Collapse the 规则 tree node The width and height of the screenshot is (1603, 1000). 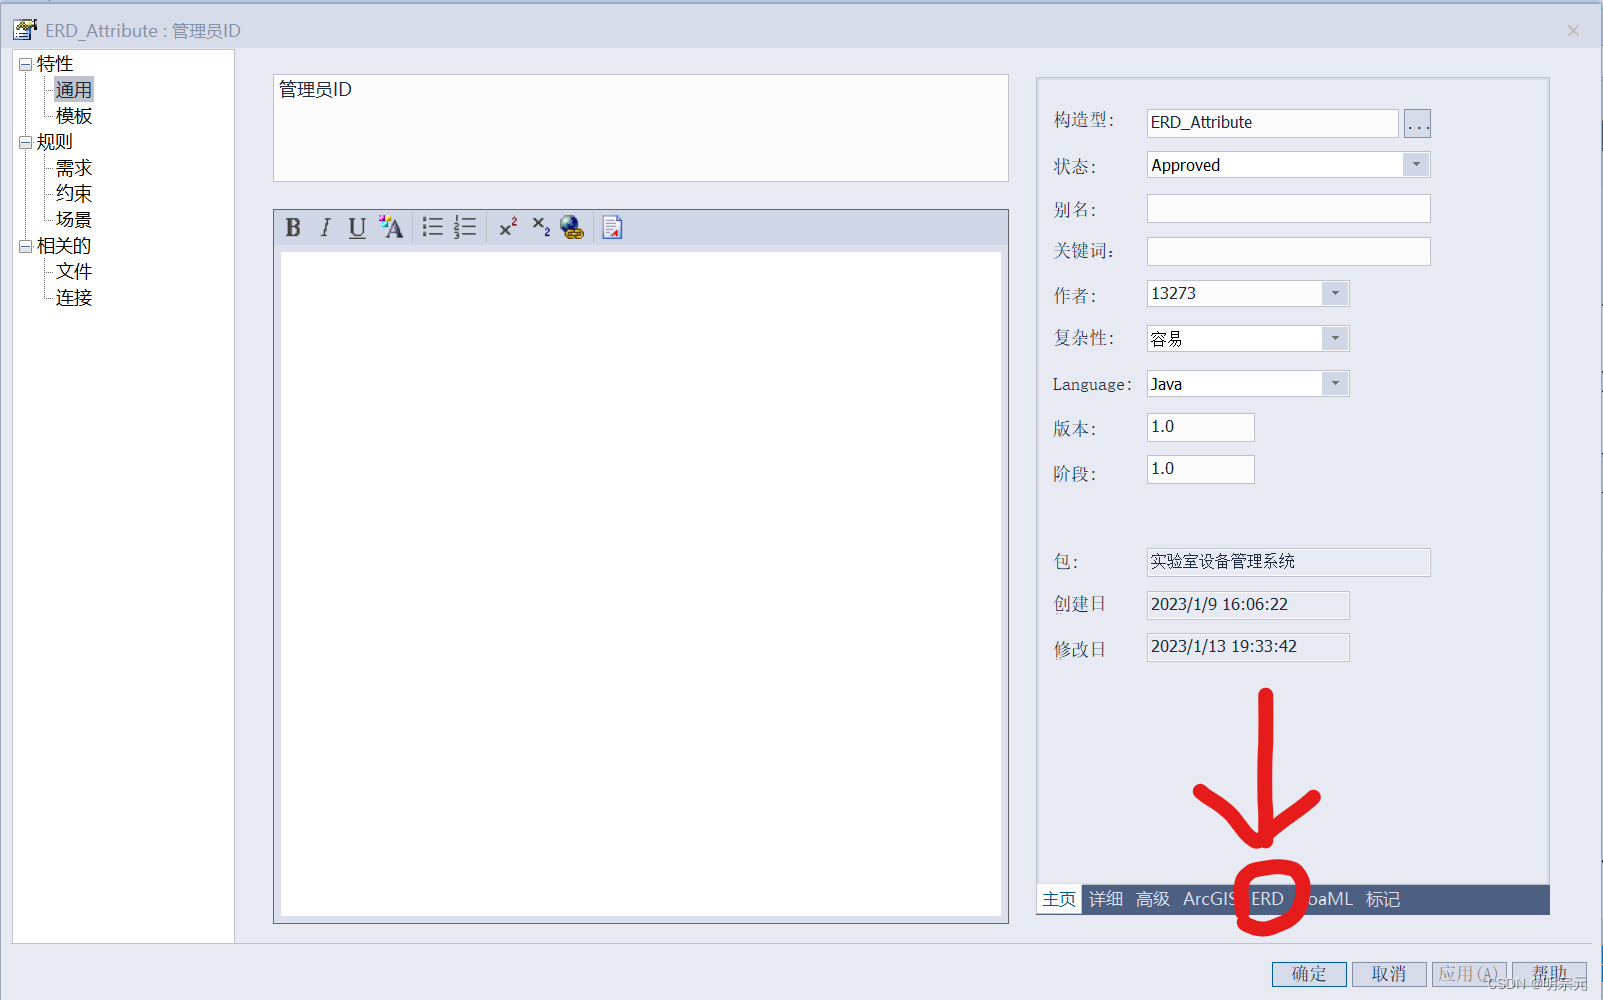[x=25, y=142]
